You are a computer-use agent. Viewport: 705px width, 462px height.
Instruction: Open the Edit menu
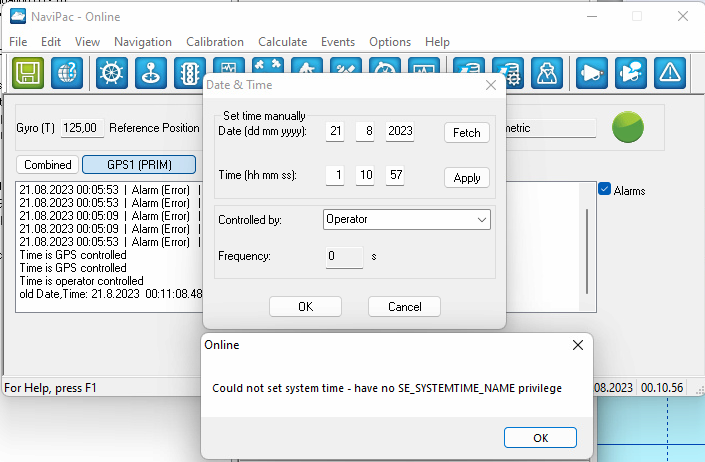tap(51, 42)
